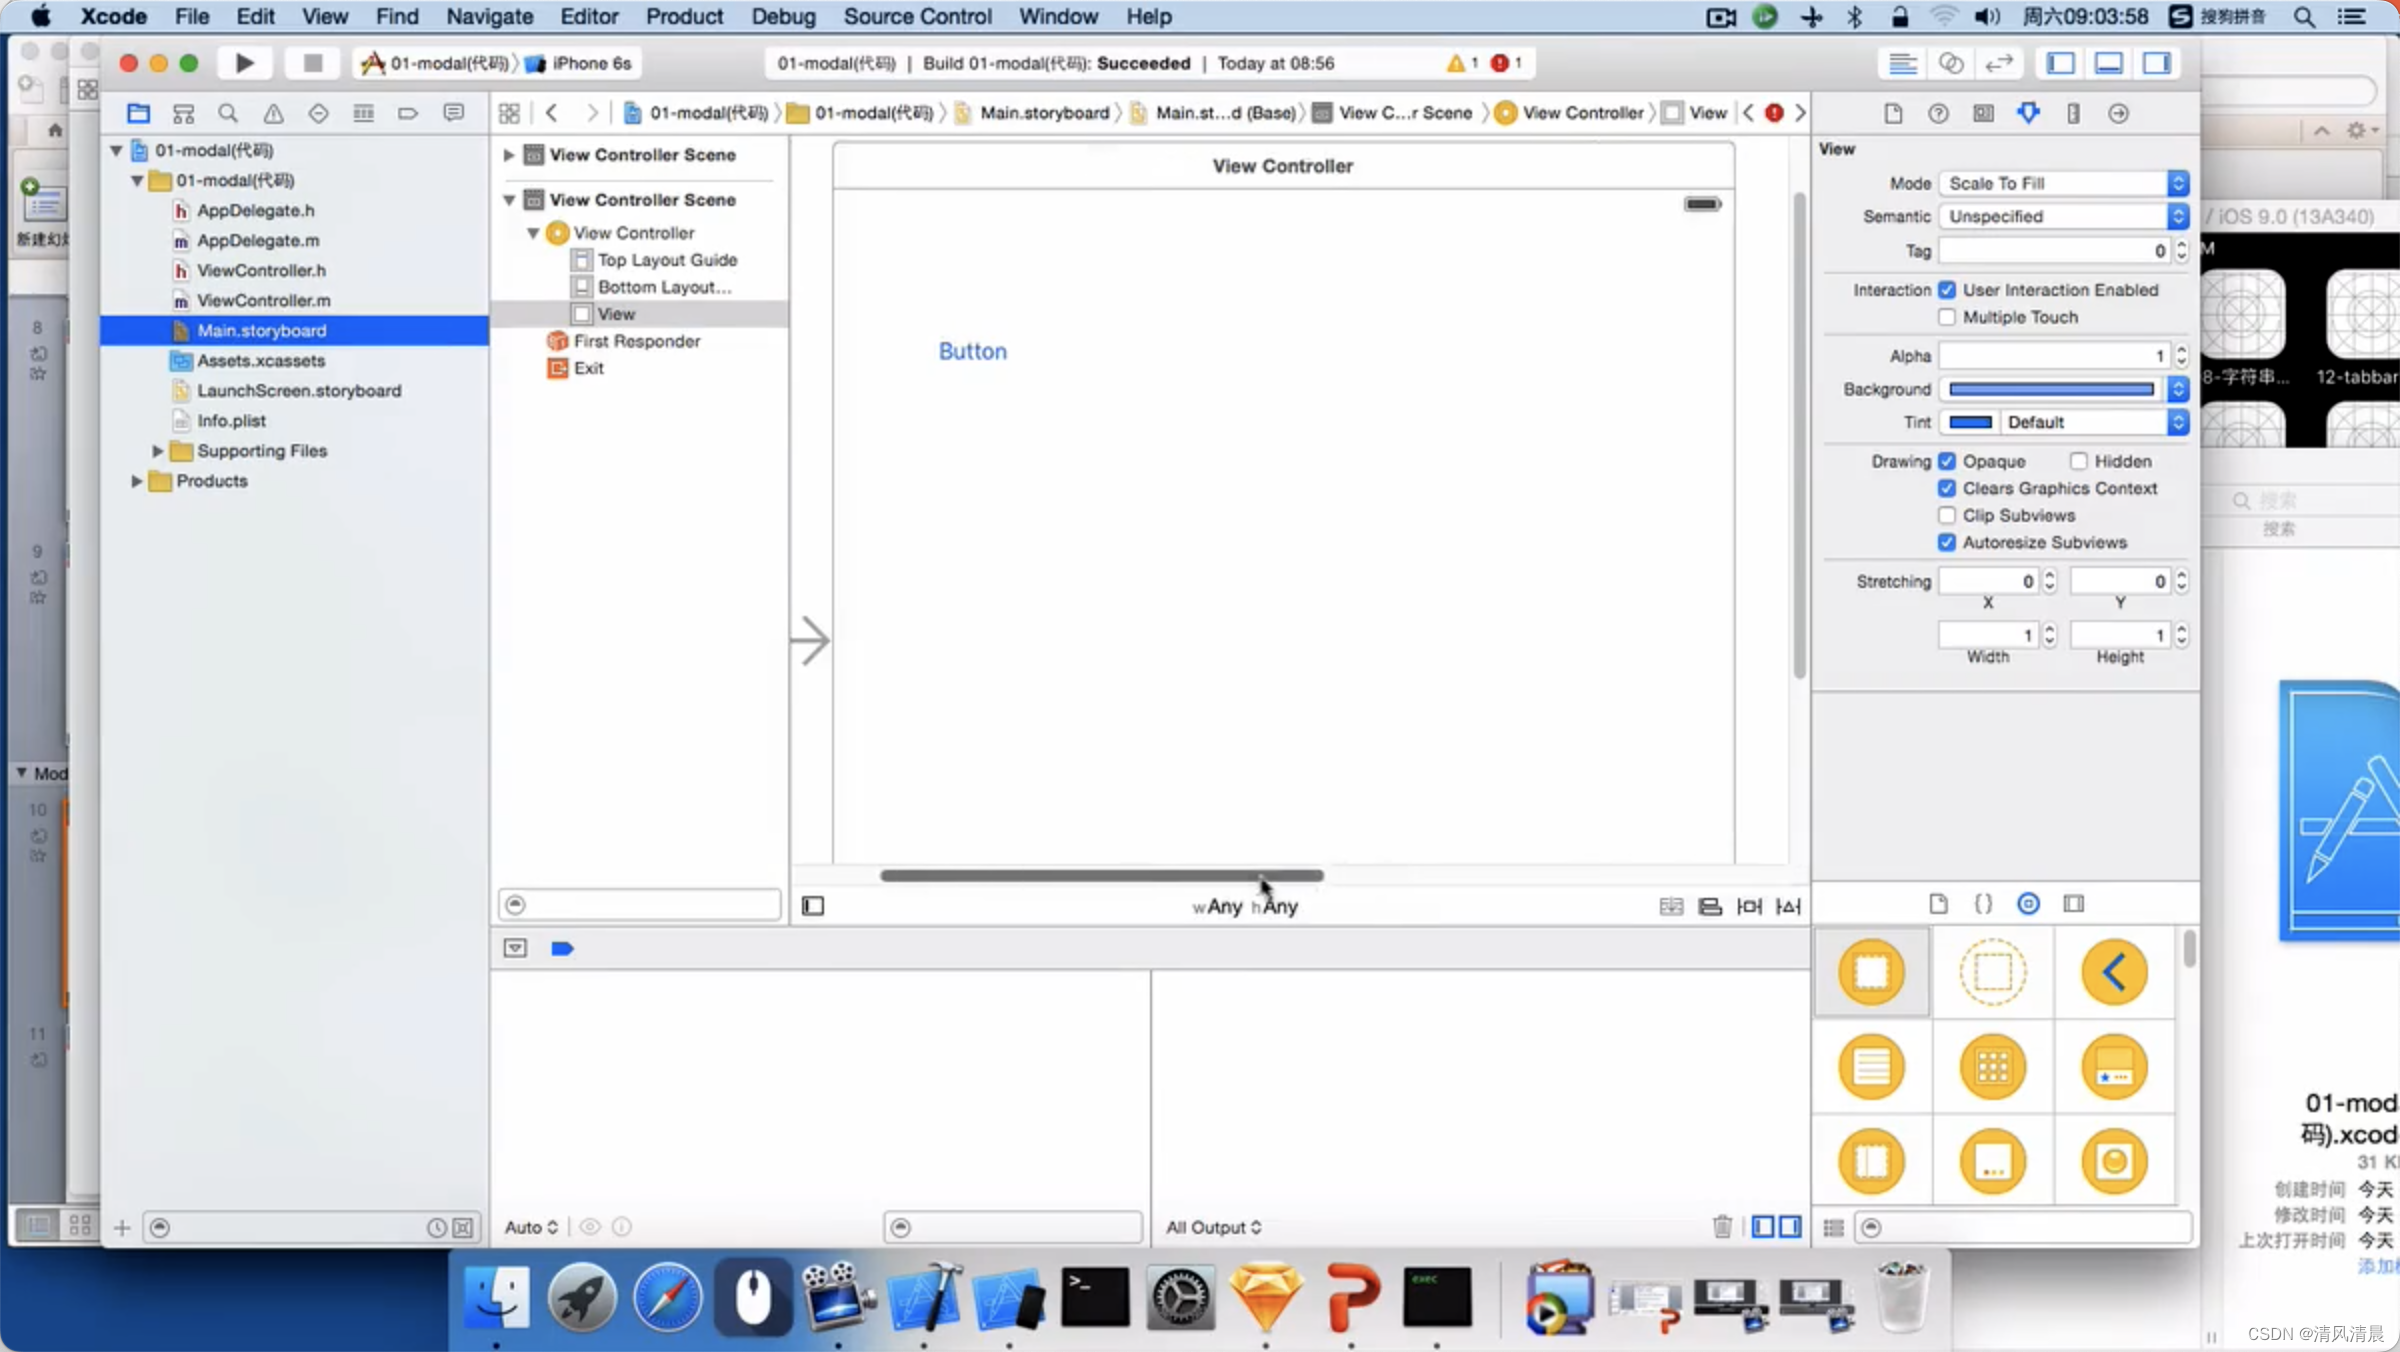Open the Semantic Unspecified dropdown
This screenshot has width=2400, height=1352.
[x=2064, y=216]
